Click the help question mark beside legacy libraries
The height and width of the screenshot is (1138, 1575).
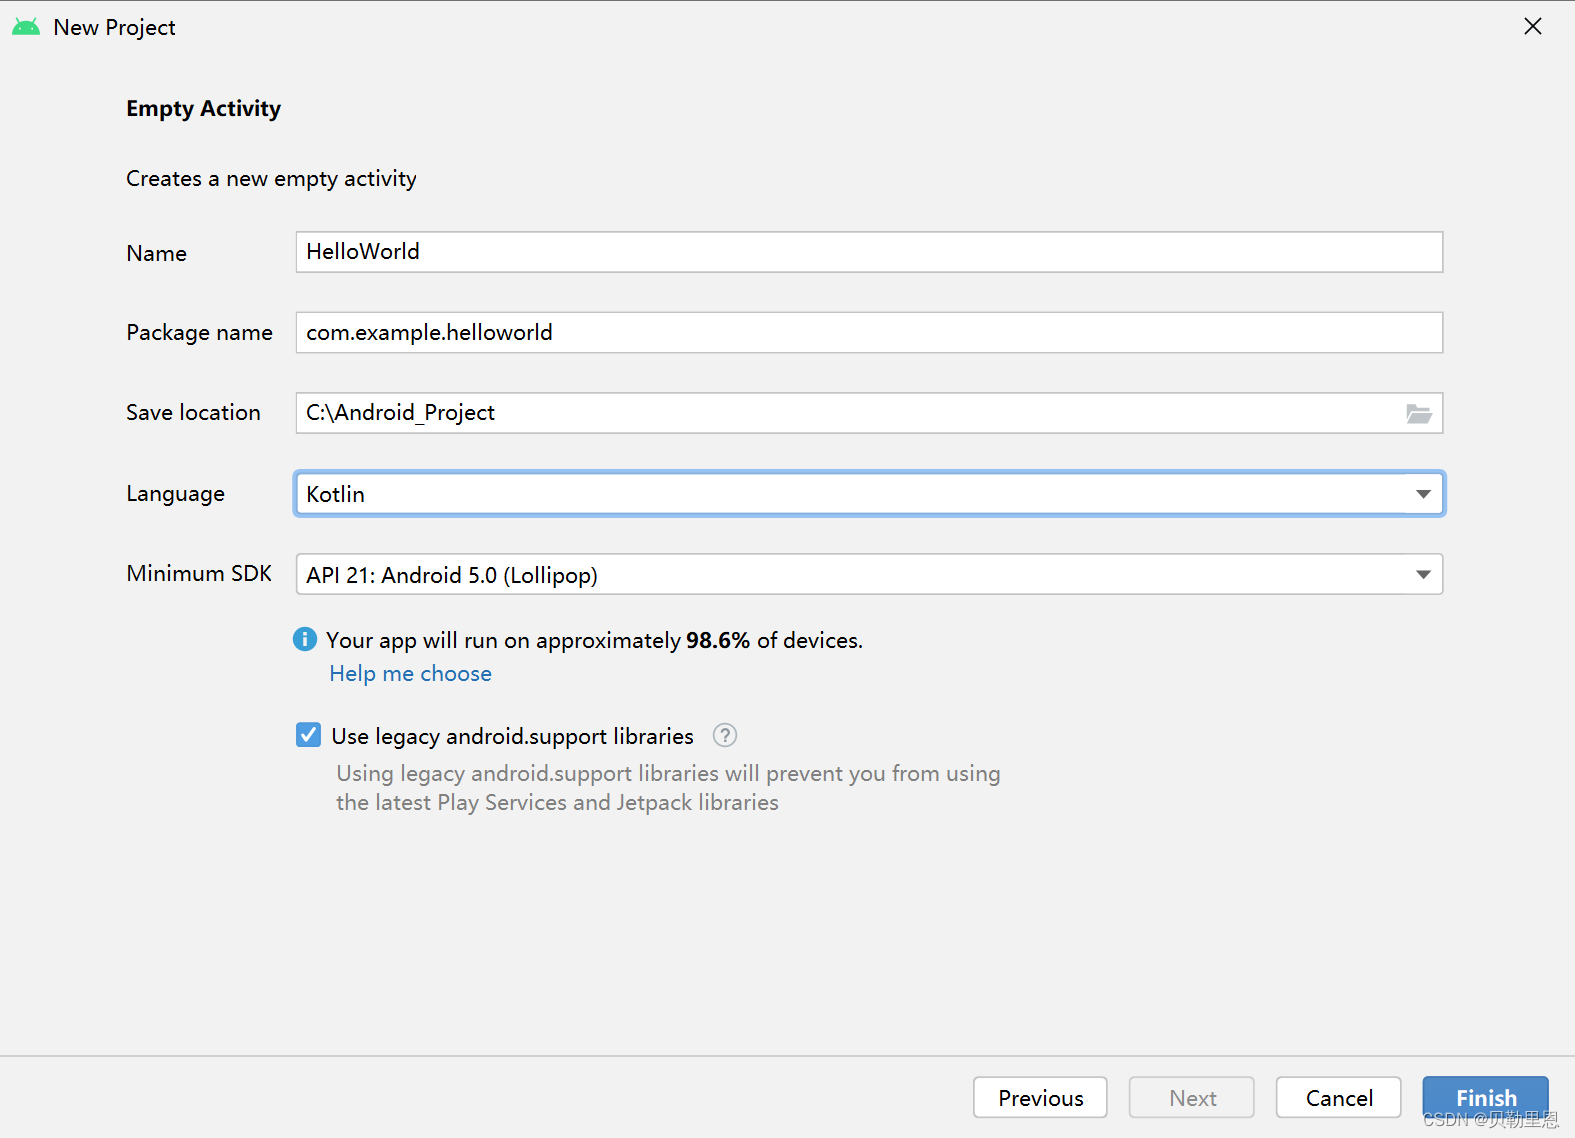(725, 736)
